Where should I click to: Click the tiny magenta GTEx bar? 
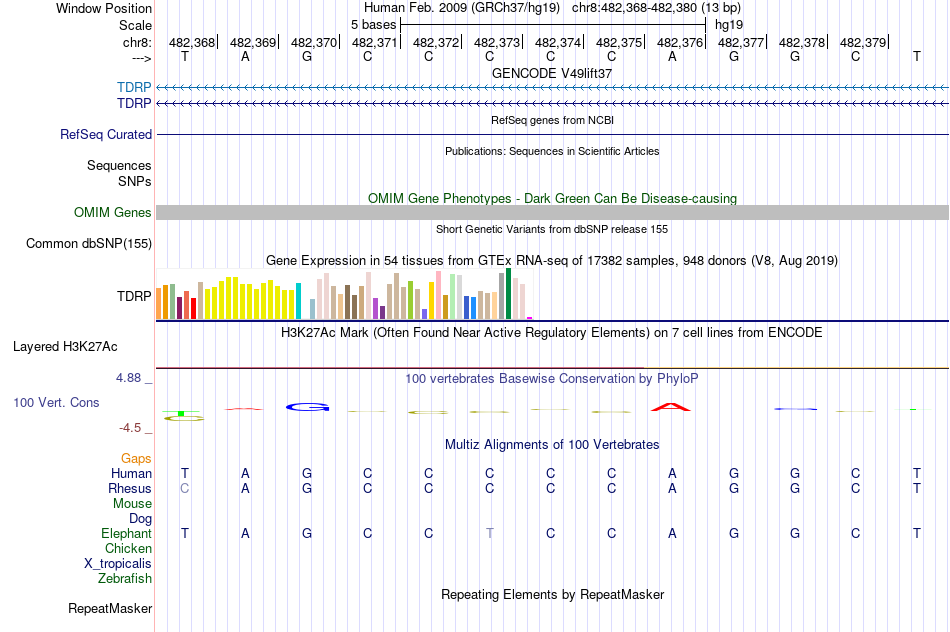[x=530, y=318]
